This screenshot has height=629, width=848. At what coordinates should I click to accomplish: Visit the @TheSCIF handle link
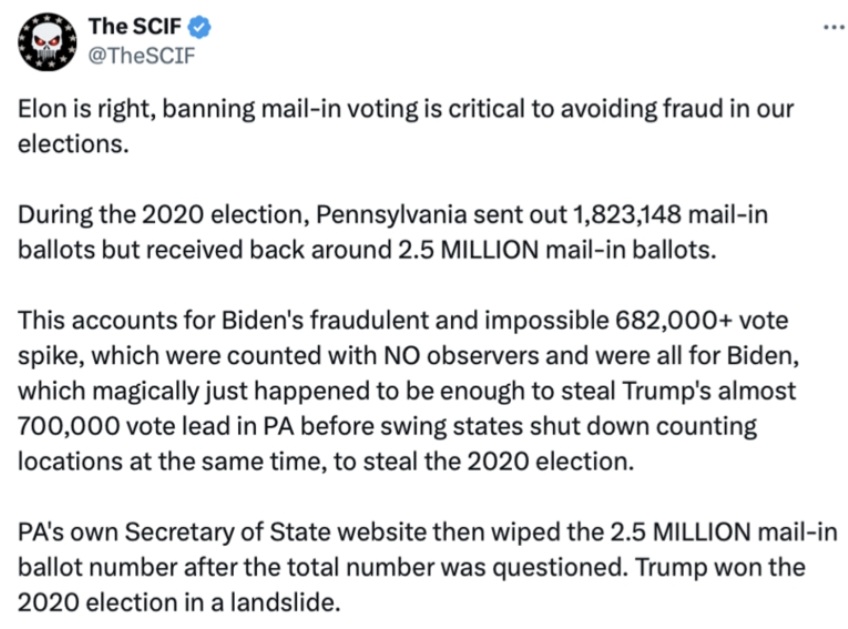(141, 56)
